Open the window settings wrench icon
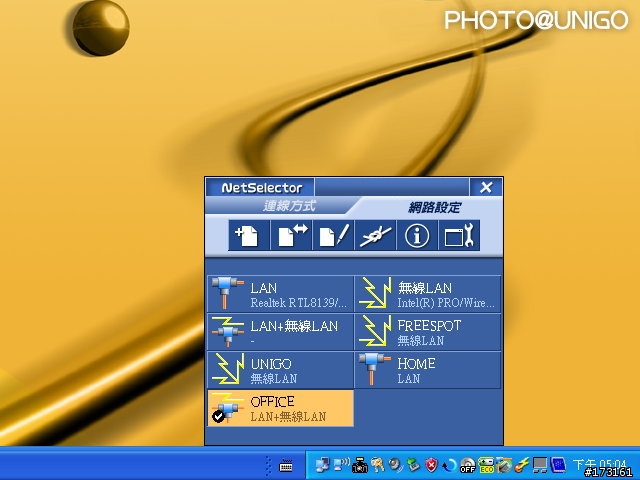Viewport: 640px width, 480px height. click(x=459, y=236)
